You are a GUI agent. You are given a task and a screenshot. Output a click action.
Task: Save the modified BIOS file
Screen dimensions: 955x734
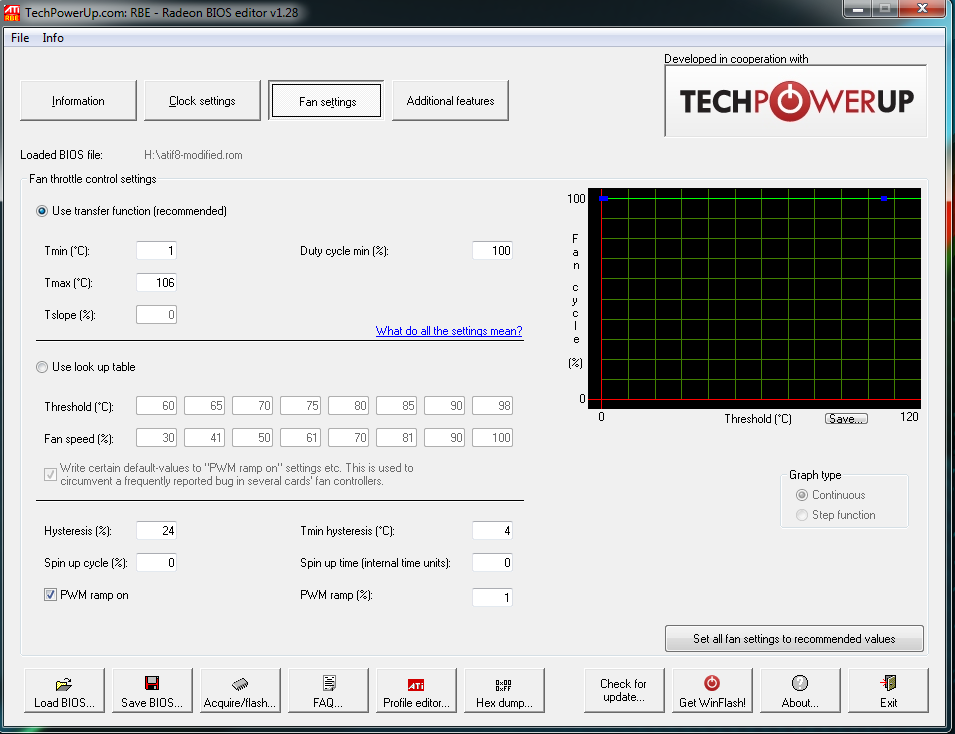click(x=151, y=690)
